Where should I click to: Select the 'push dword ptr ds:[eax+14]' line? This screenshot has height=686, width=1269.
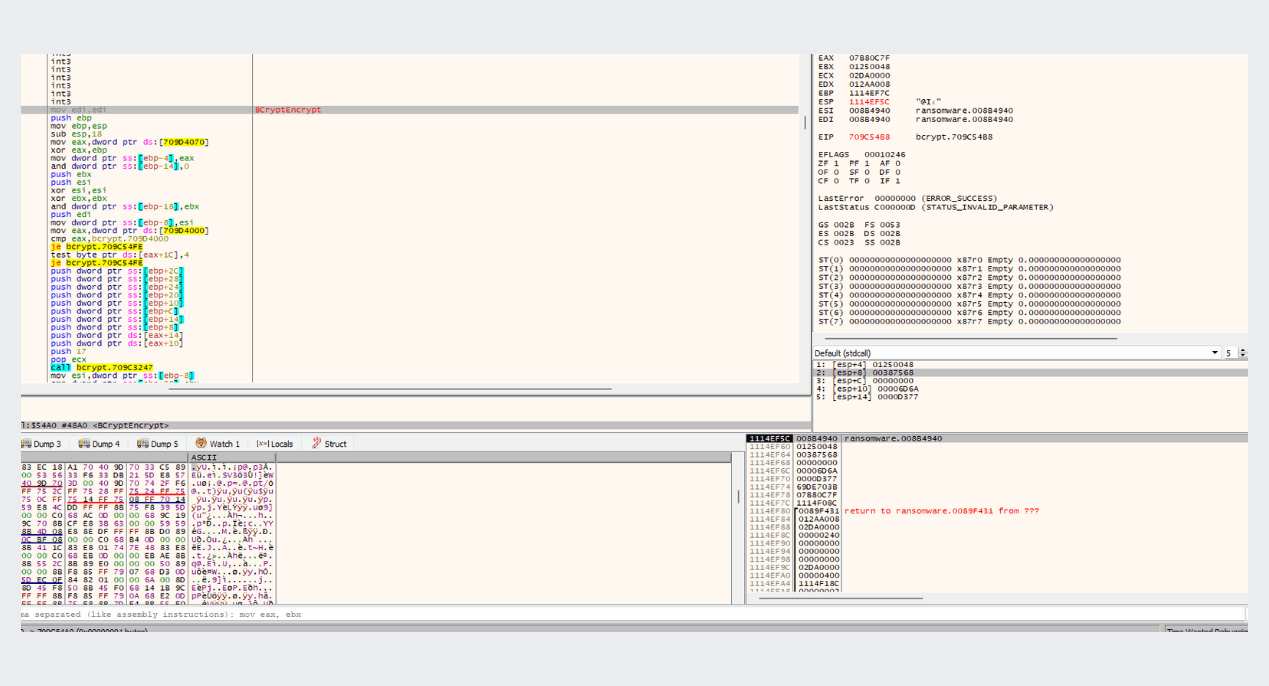click(x=116, y=335)
